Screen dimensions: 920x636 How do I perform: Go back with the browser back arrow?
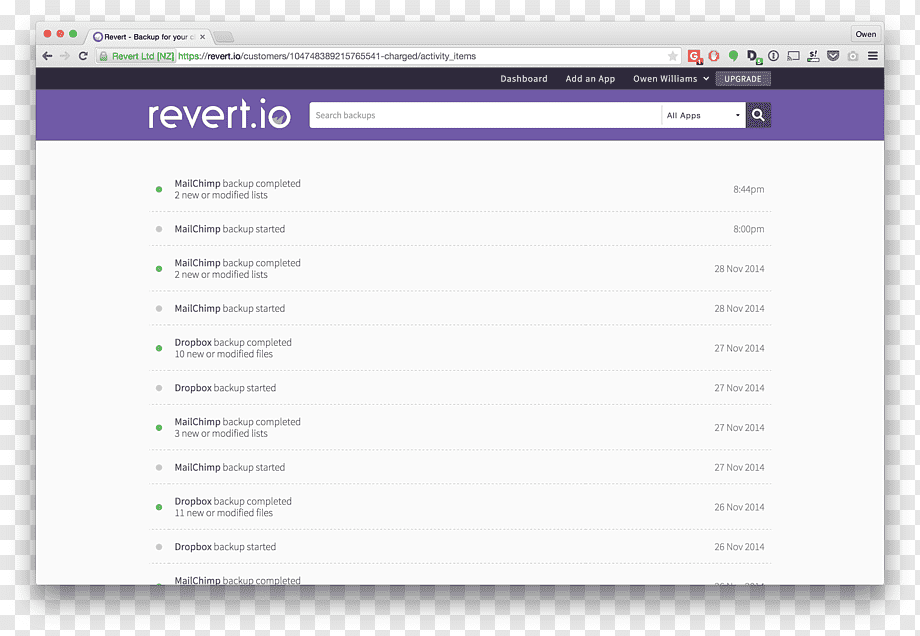coord(48,56)
